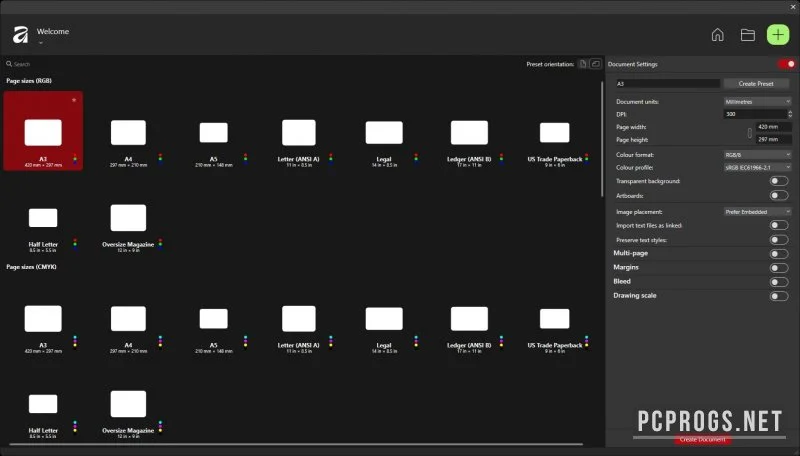Toggle the Document Settings red switch
The height and width of the screenshot is (456, 800).
click(786, 64)
